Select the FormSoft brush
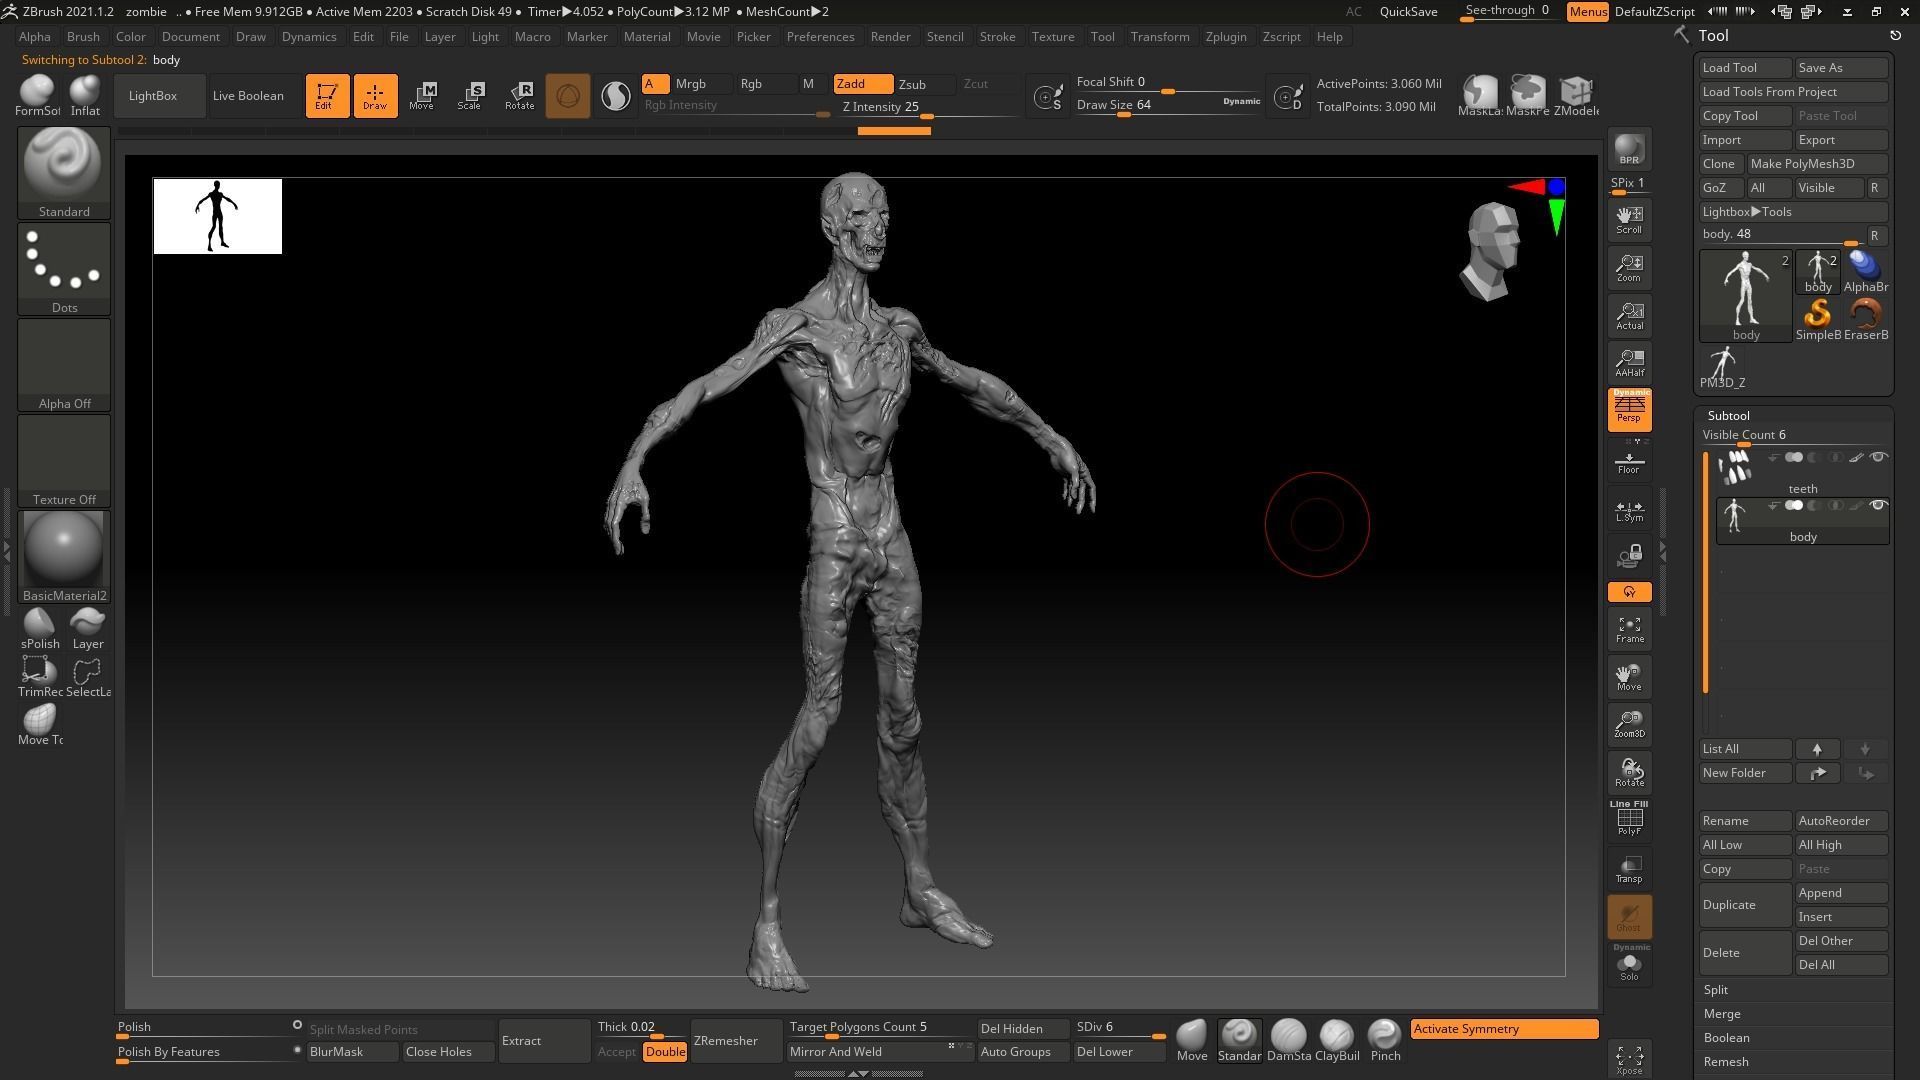The image size is (1920, 1080). coord(38,95)
